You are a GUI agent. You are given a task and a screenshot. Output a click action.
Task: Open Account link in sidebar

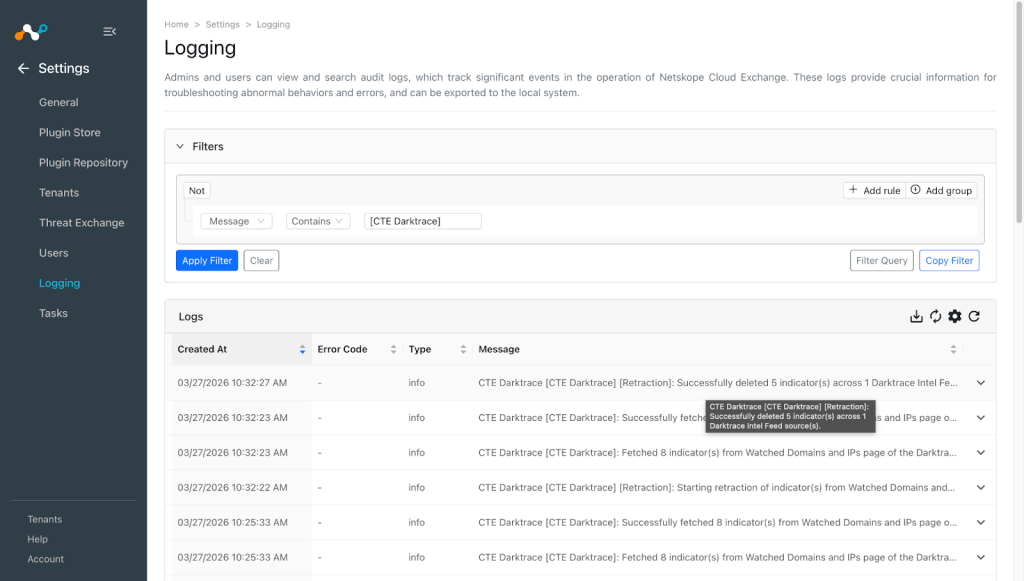point(46,559)
